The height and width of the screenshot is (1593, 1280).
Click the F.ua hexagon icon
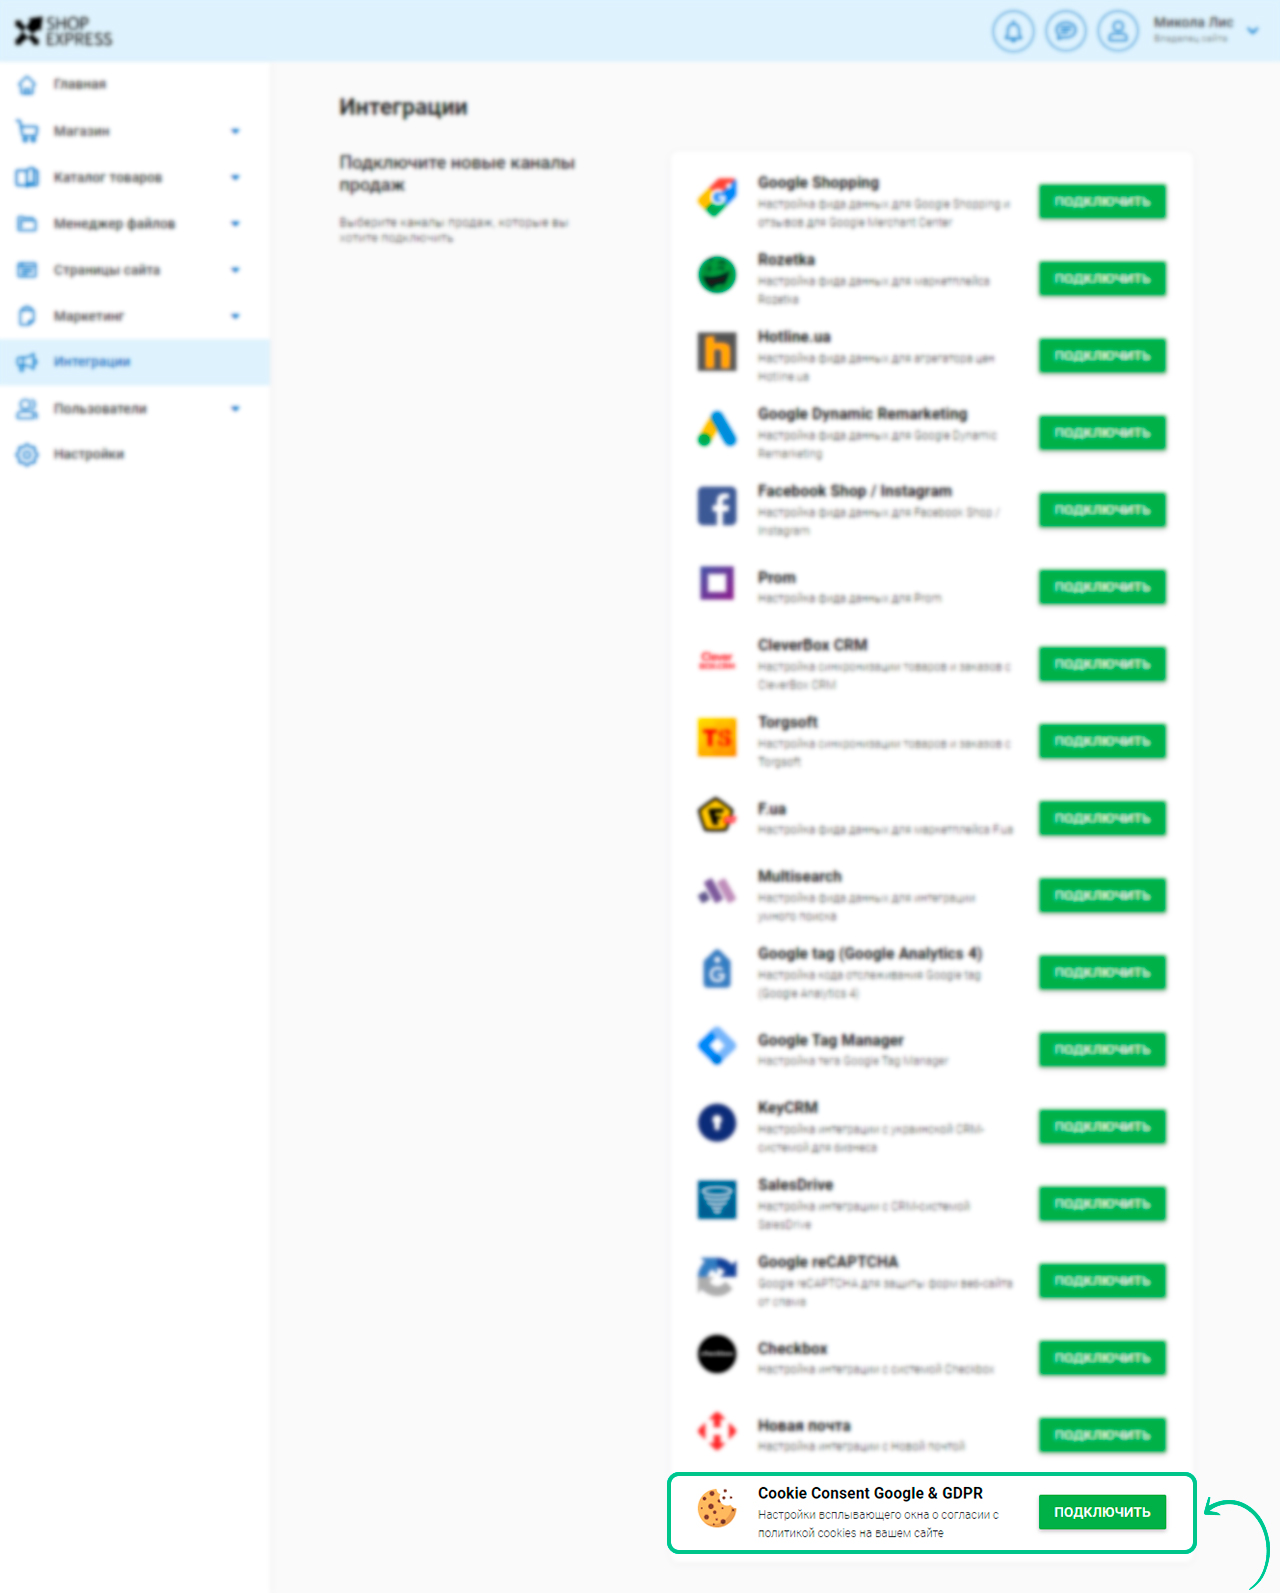coord(717,815)
